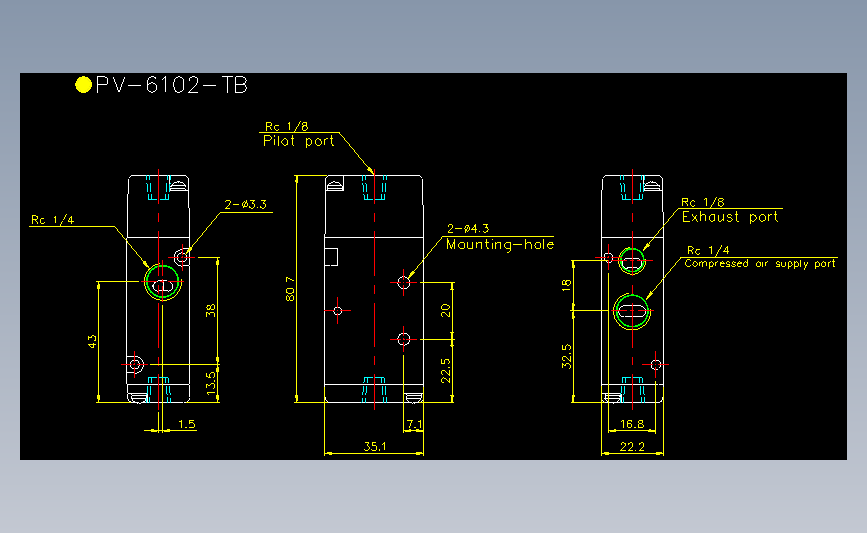
Task: Click the 'Pilot port' label
Action: [x=299, y=141]
